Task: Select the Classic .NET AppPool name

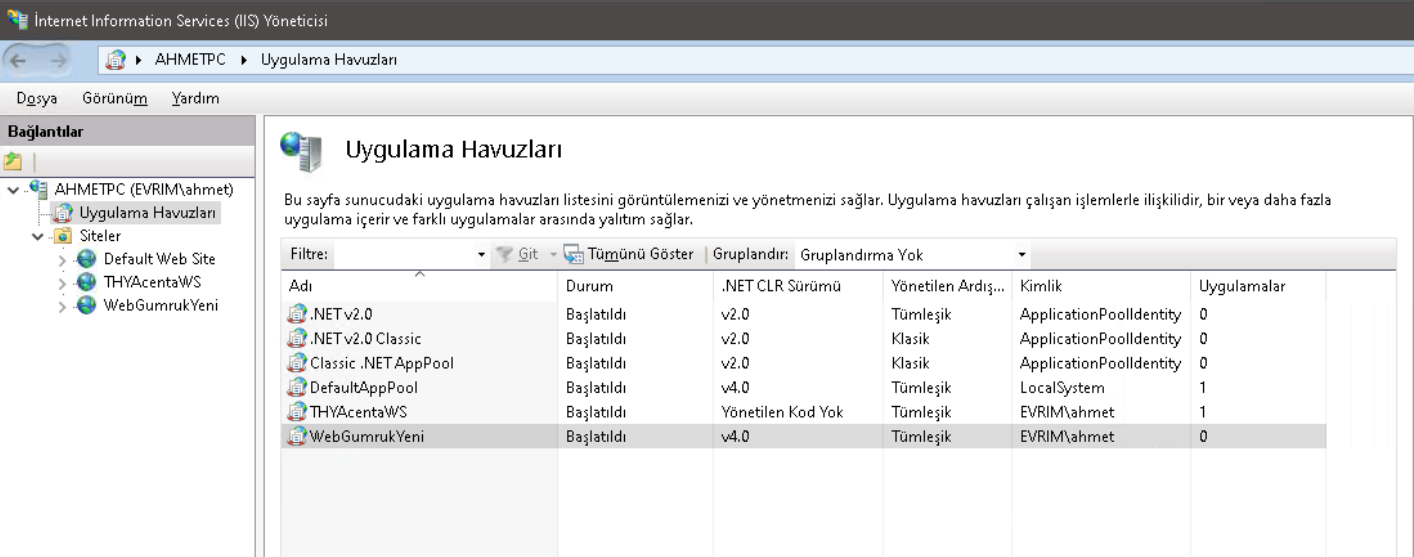Action: tap(381, 363)
